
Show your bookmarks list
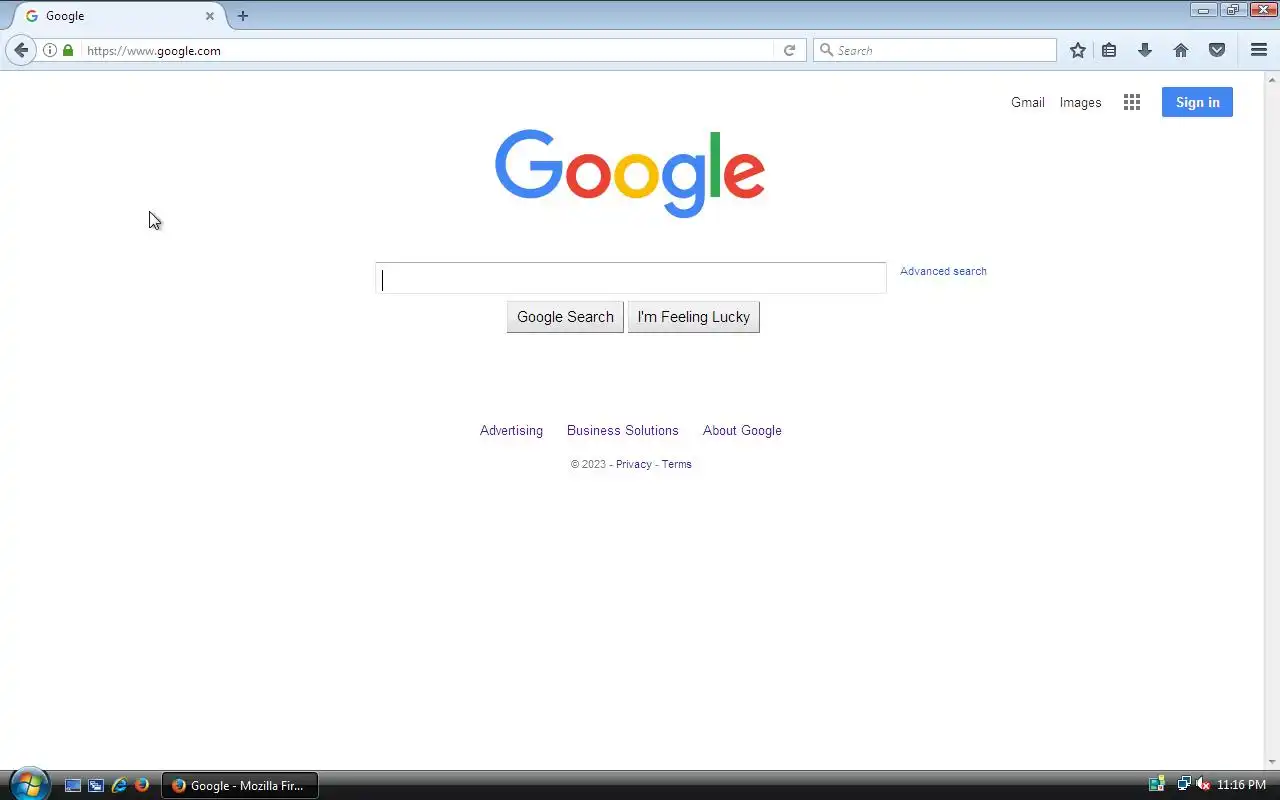point(1109,50)
